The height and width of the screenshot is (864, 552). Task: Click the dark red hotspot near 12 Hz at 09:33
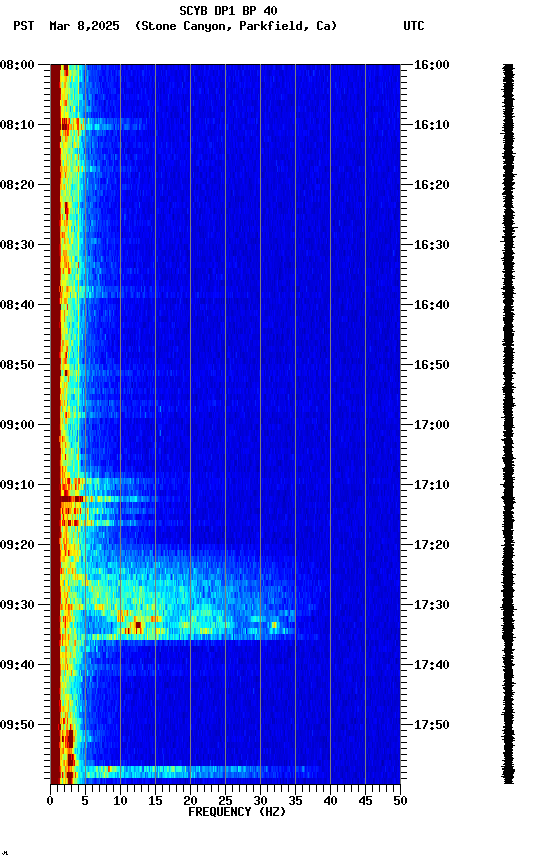[138, 627]
